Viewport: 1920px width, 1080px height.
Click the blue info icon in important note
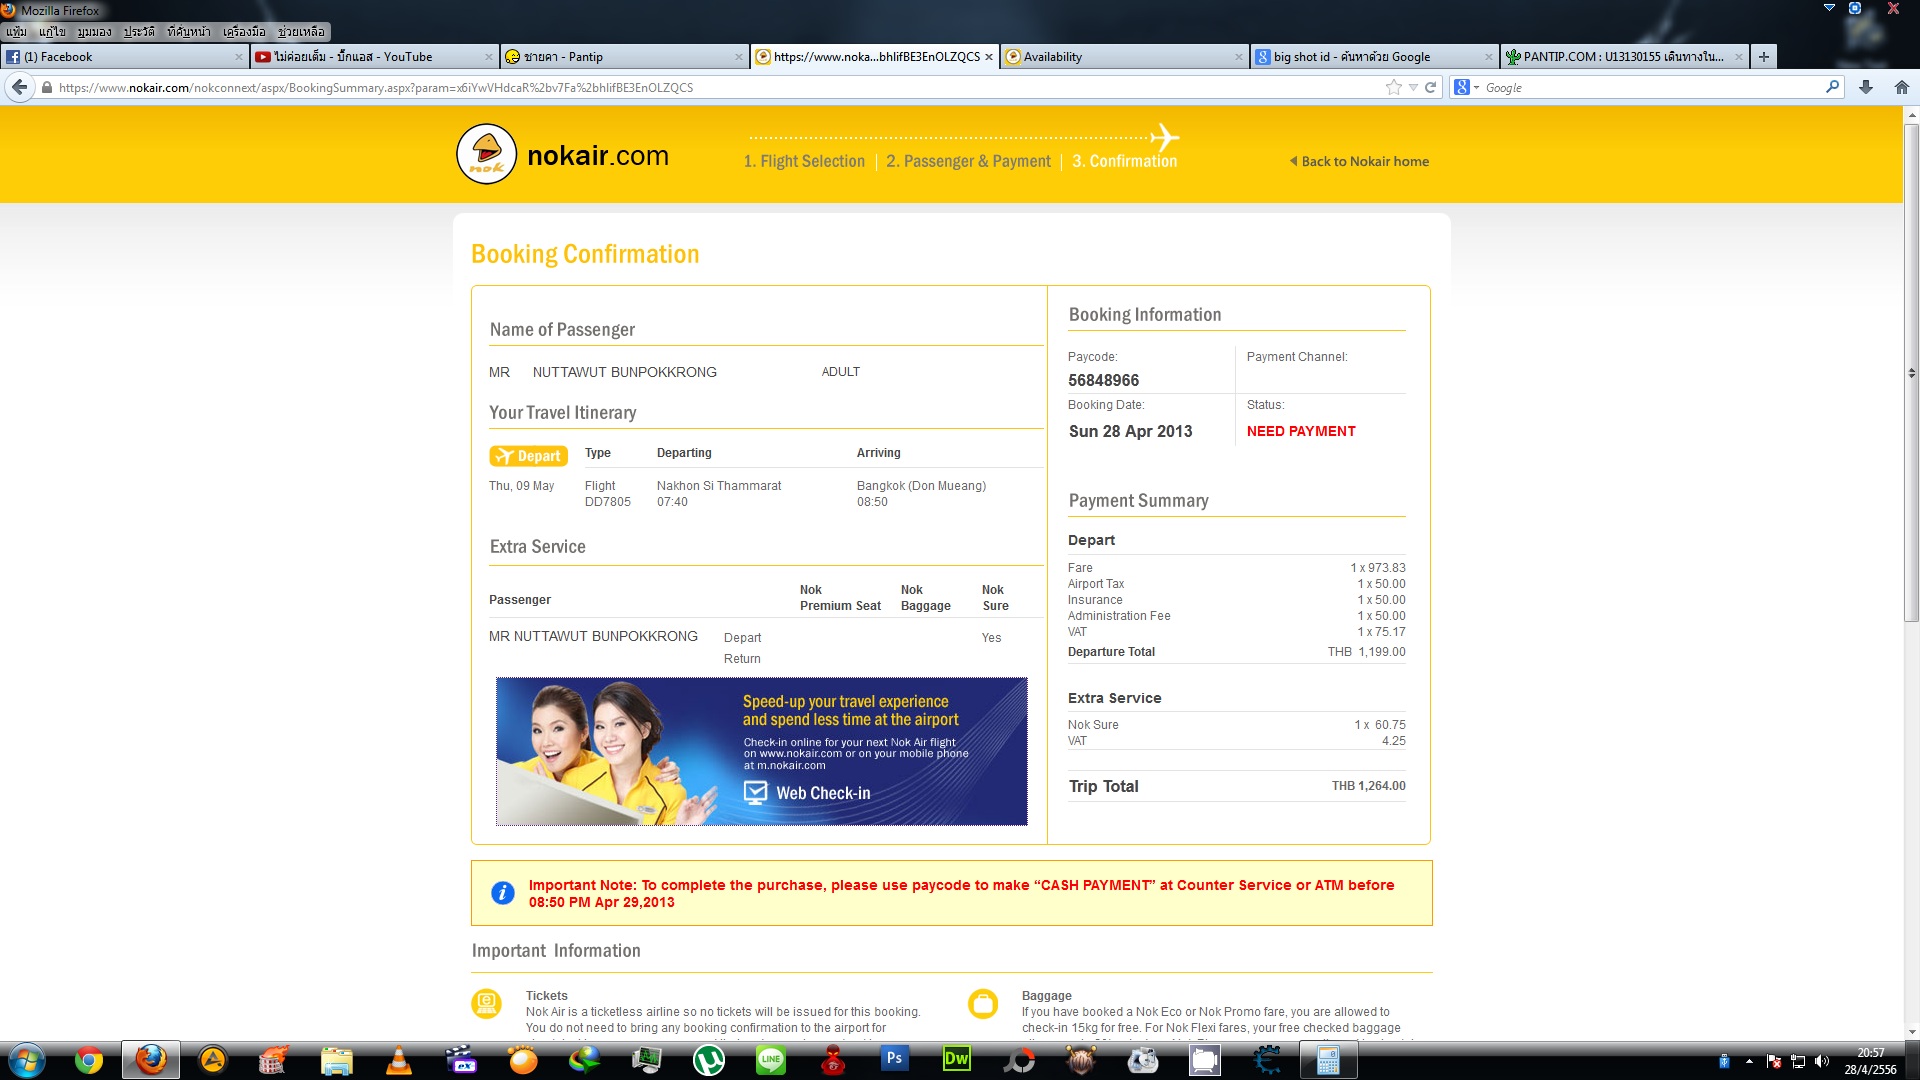503,893
